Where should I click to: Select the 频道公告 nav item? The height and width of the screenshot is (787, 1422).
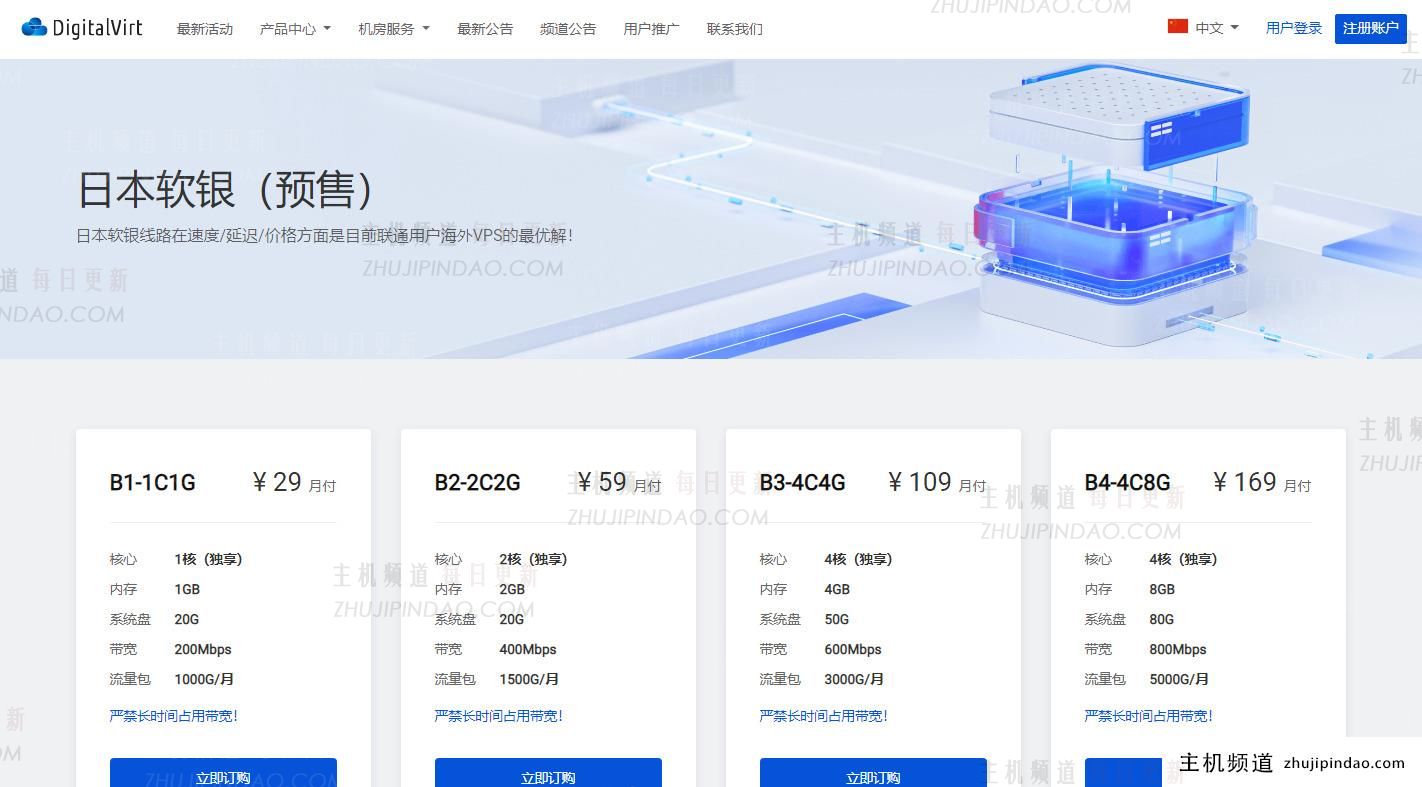coord(568,29)
